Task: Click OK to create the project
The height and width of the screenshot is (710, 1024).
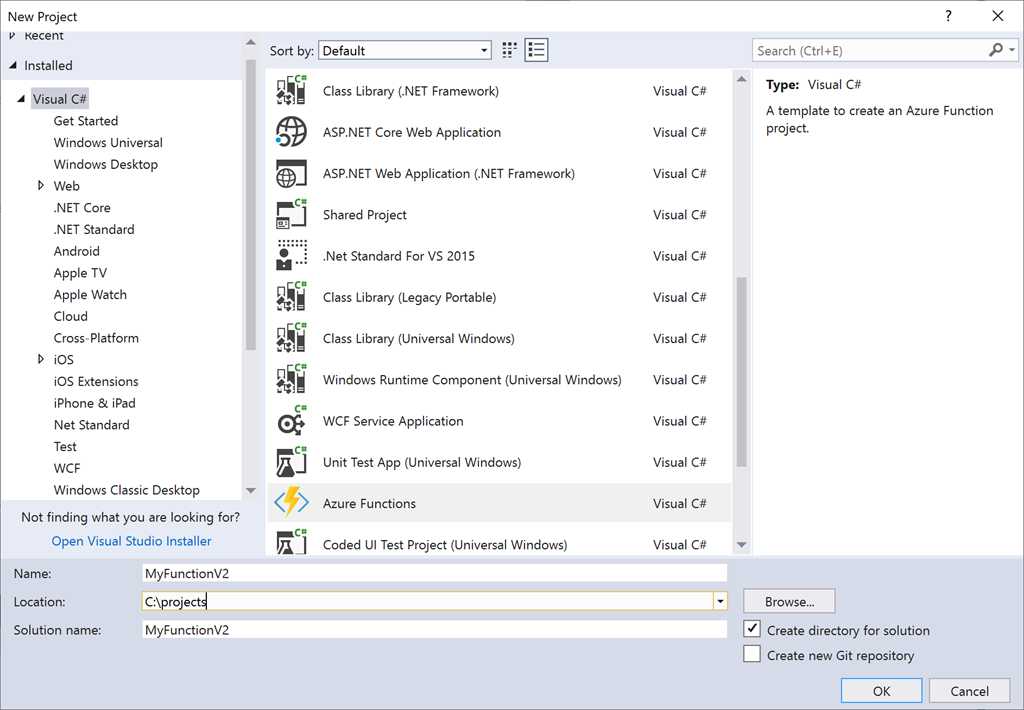Action: point(881,691)
